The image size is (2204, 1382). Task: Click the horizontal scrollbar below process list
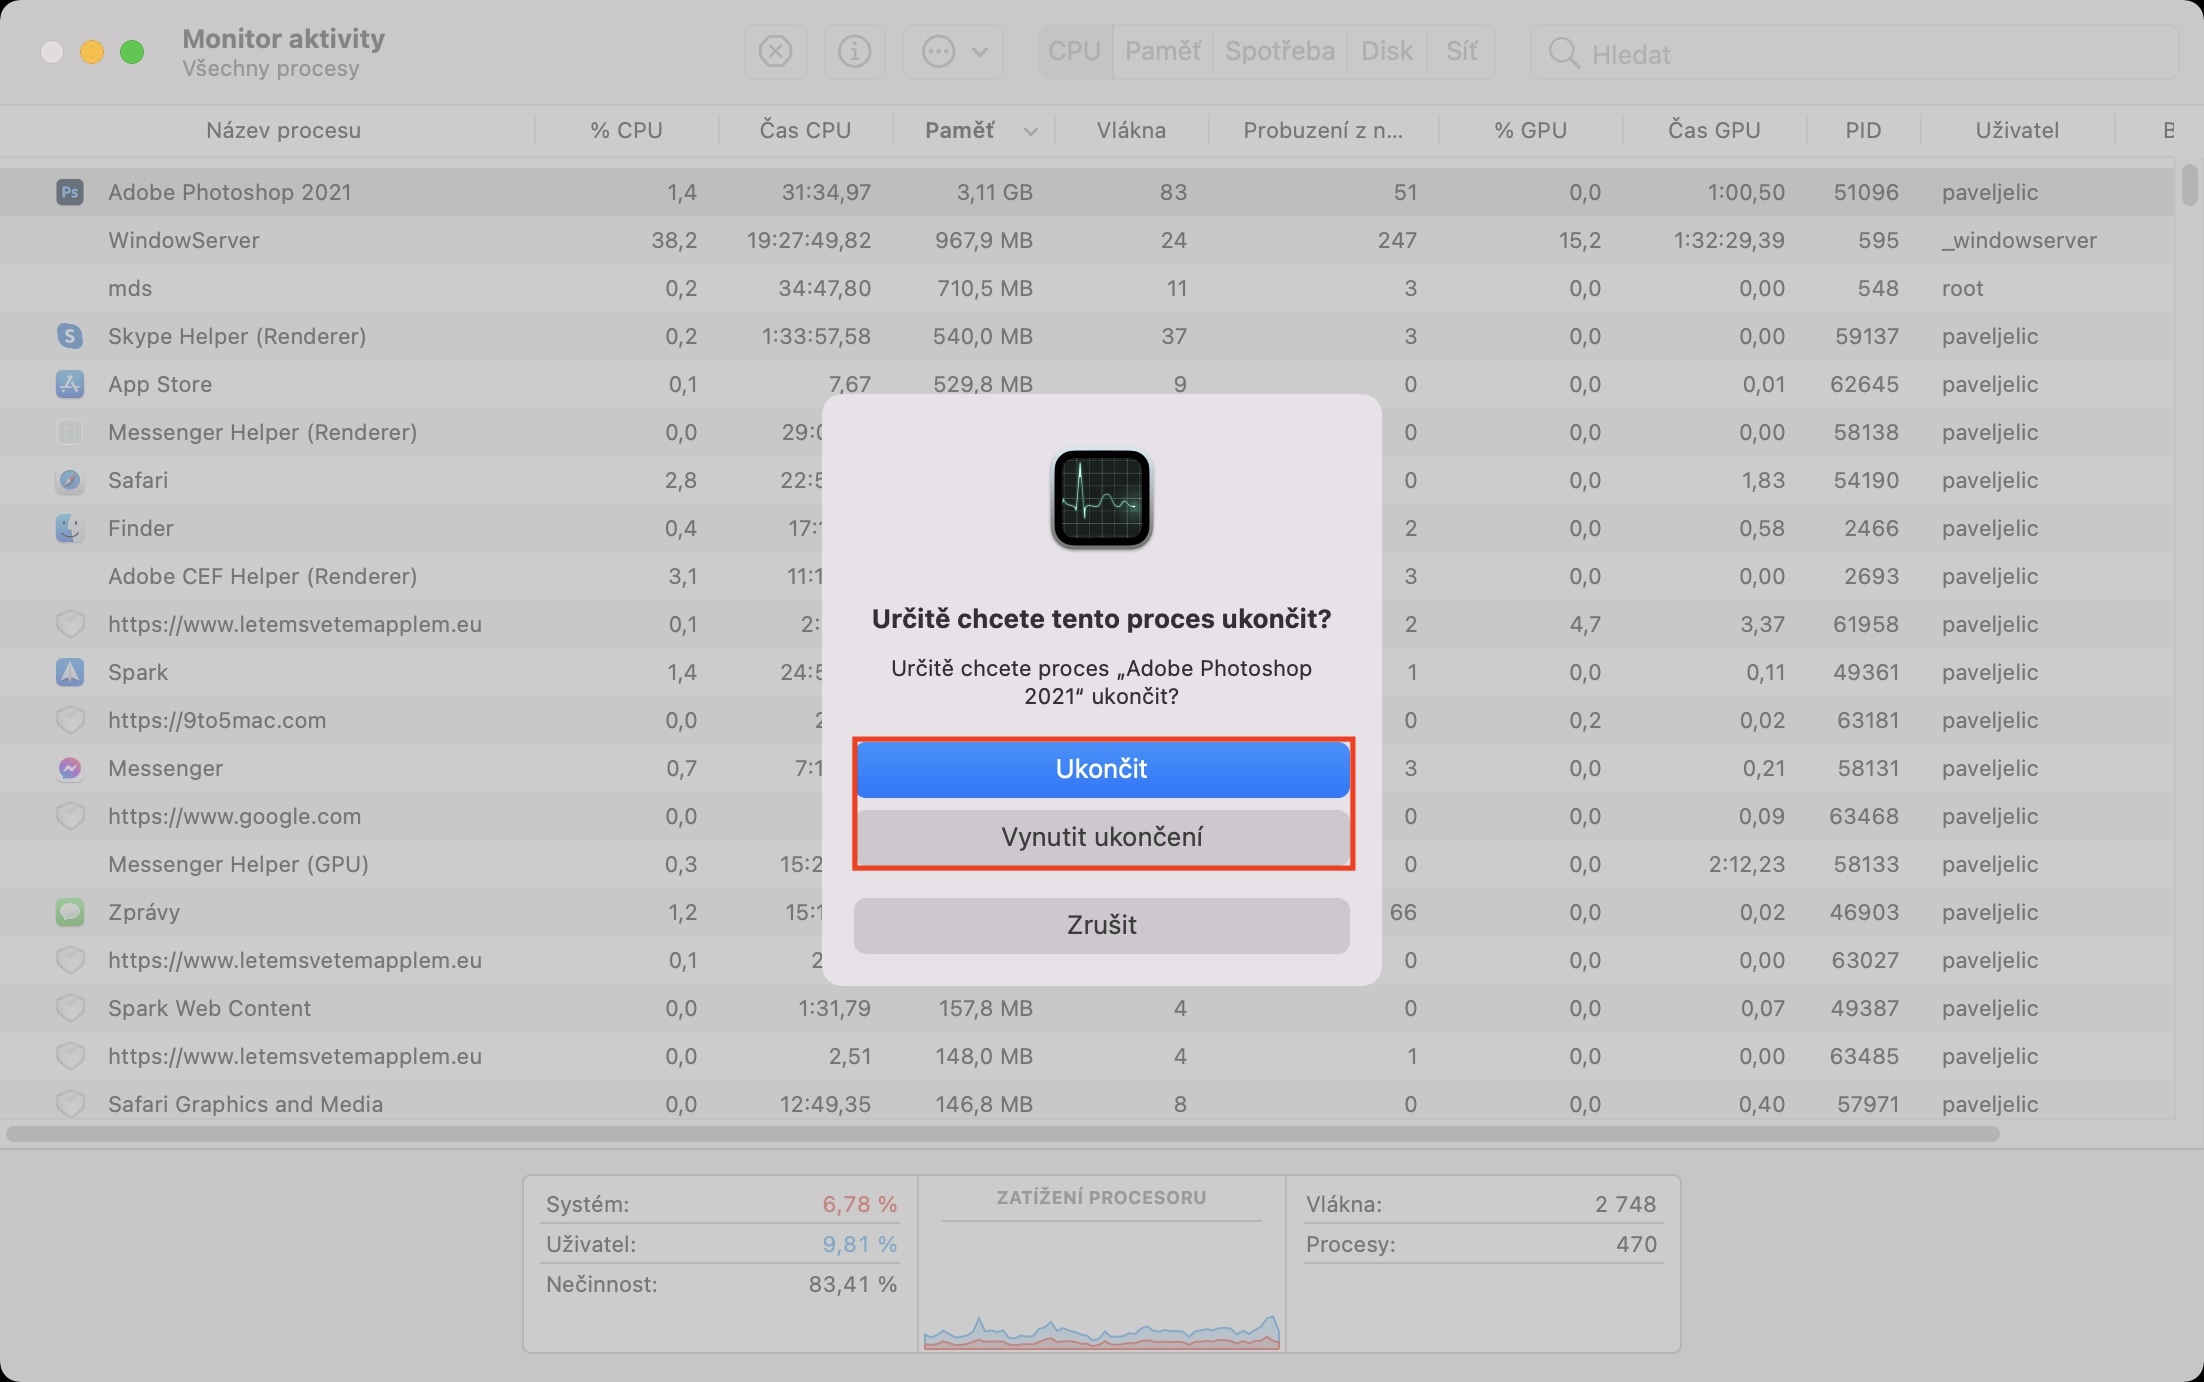(1000, 1134)
